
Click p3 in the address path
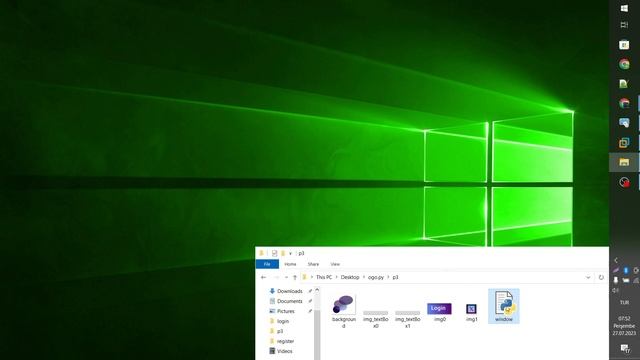(x=396, y=277)
